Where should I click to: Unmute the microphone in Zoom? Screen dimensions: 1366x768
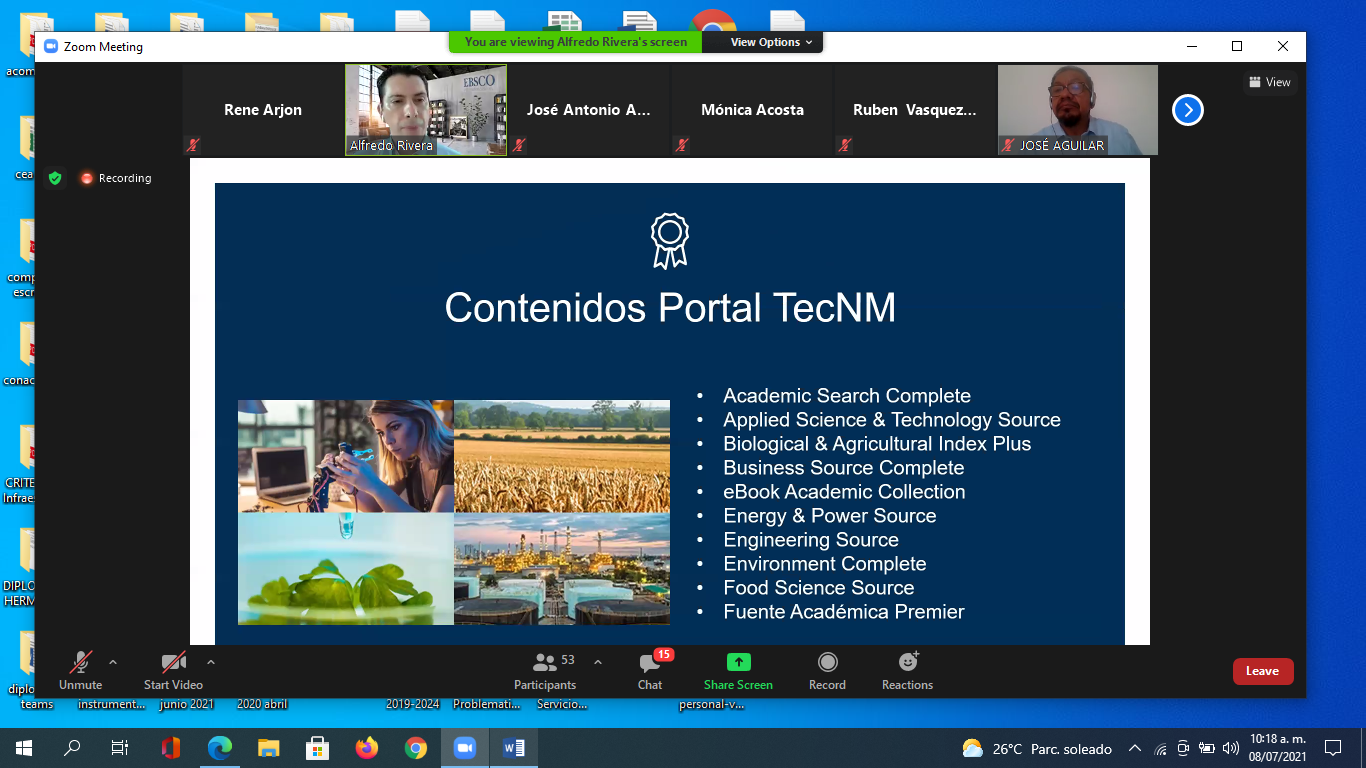pos(80,670)
